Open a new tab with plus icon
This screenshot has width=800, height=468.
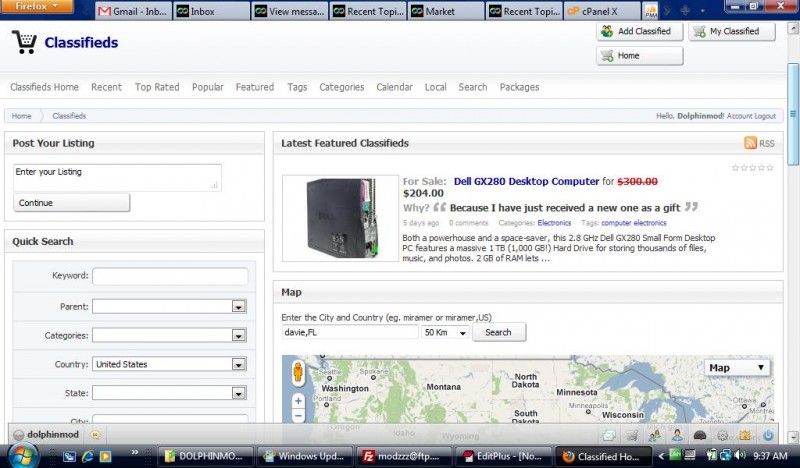(685, 10)
